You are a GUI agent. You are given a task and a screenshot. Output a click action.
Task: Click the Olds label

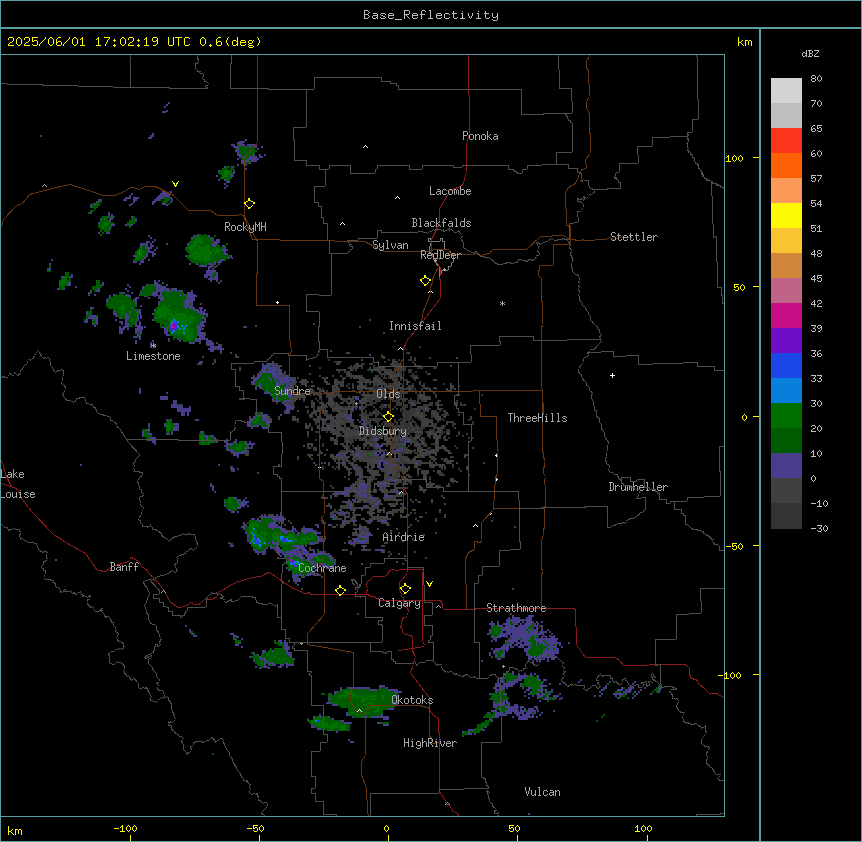[x=388, y=394]
